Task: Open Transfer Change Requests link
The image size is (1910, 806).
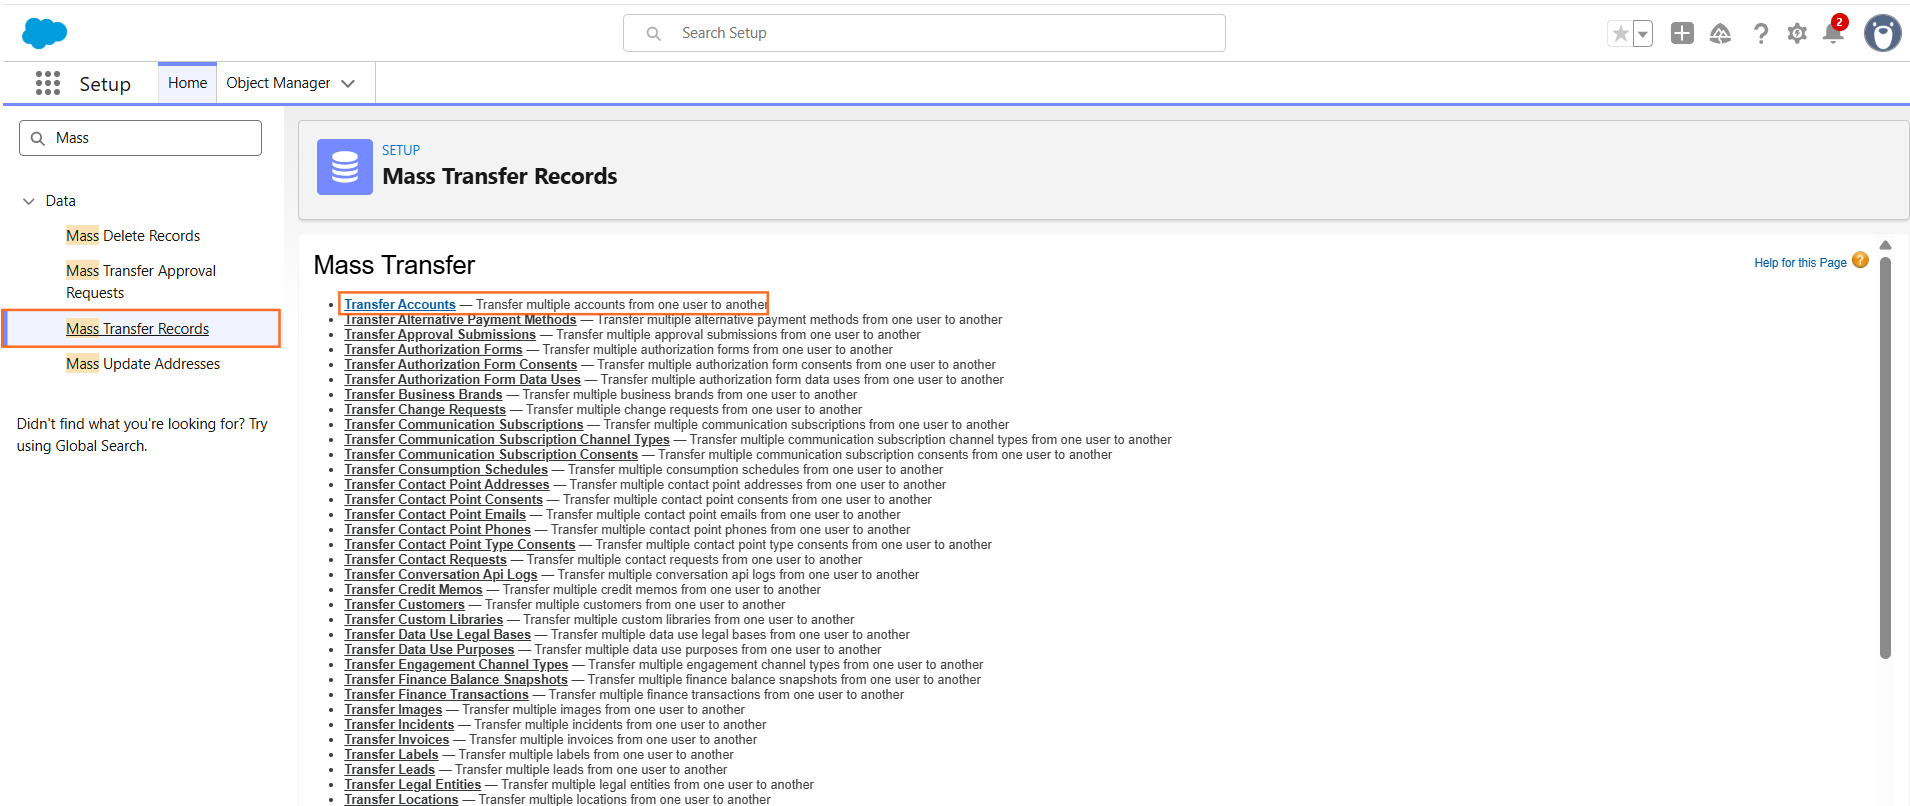Action: click(425, 410)
